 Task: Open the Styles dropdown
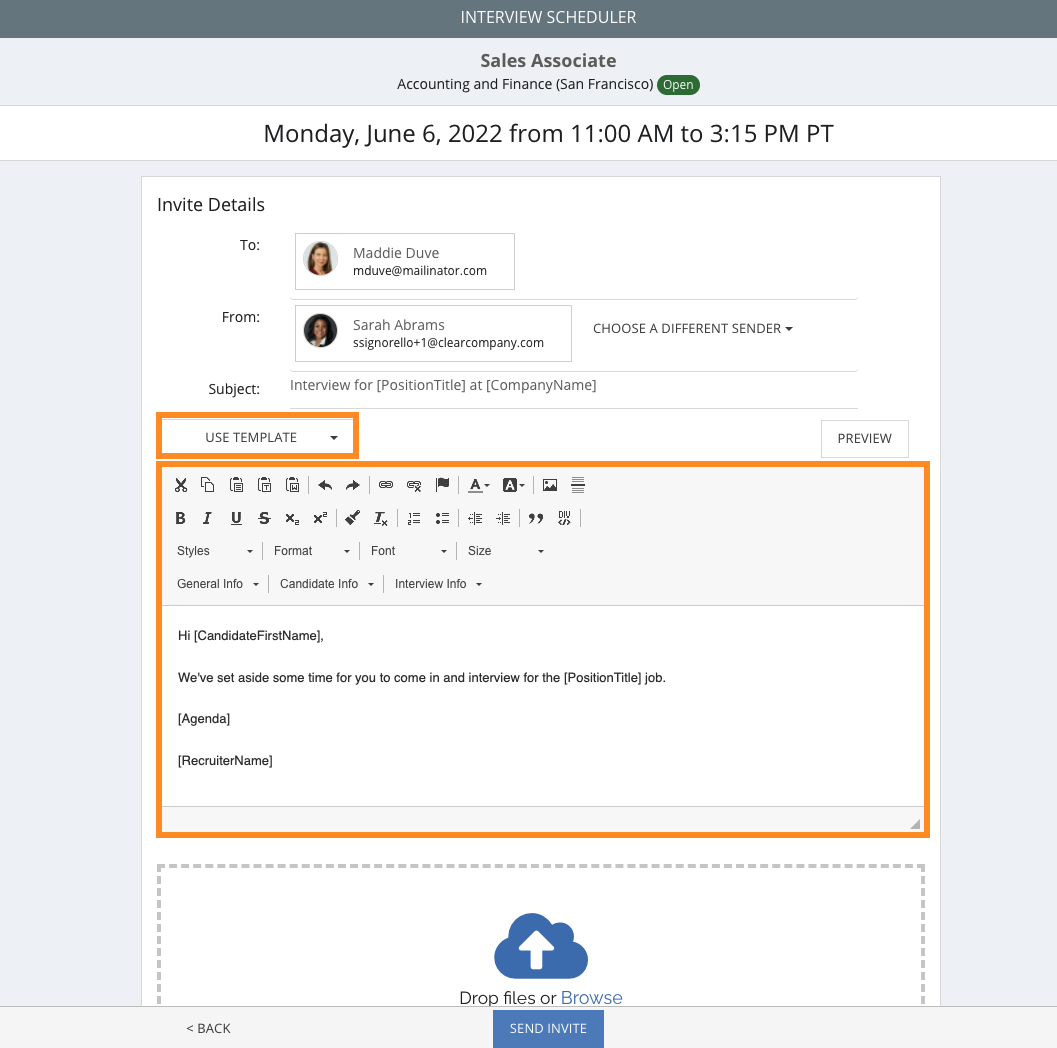(x=214, y=551)
